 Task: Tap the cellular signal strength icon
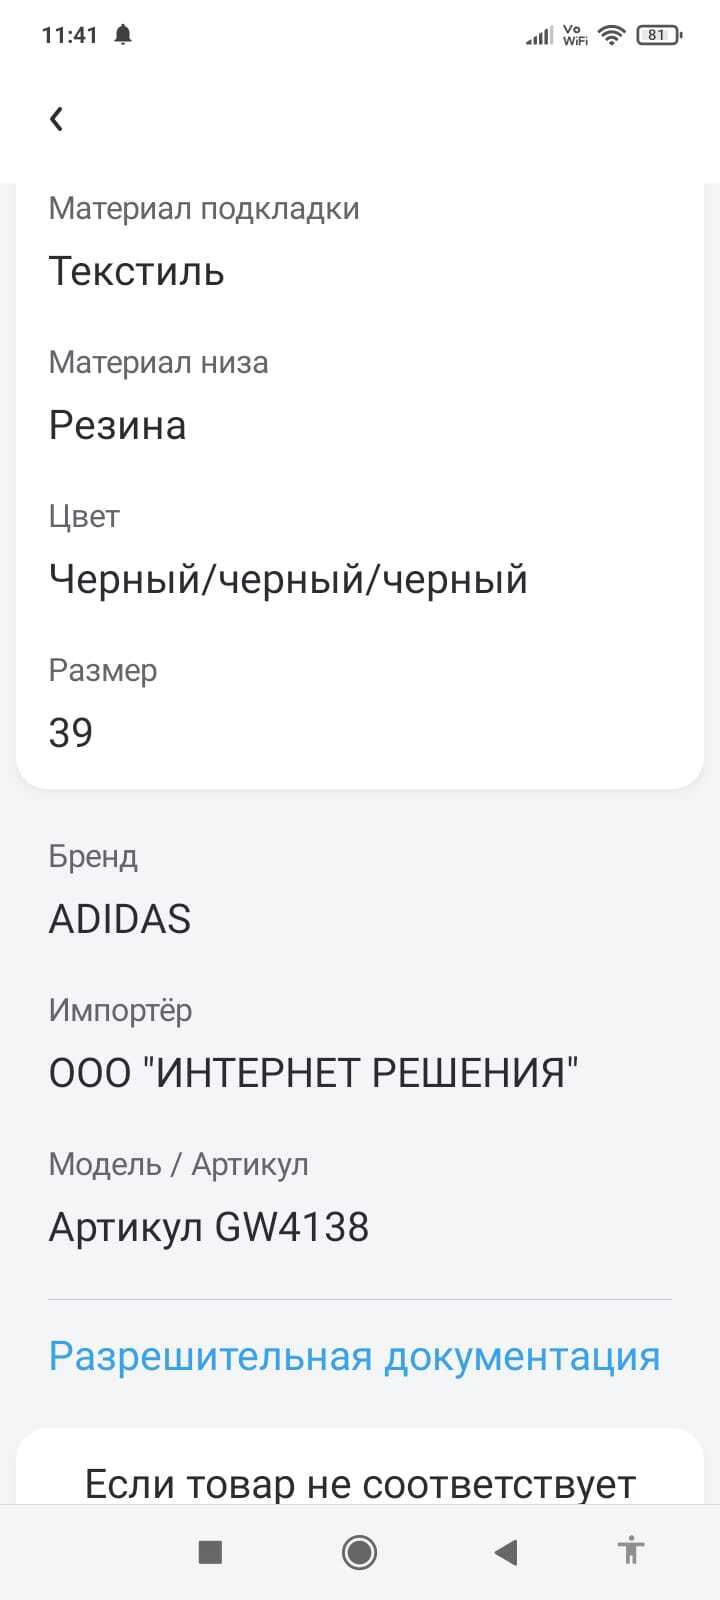coord(539,36)
